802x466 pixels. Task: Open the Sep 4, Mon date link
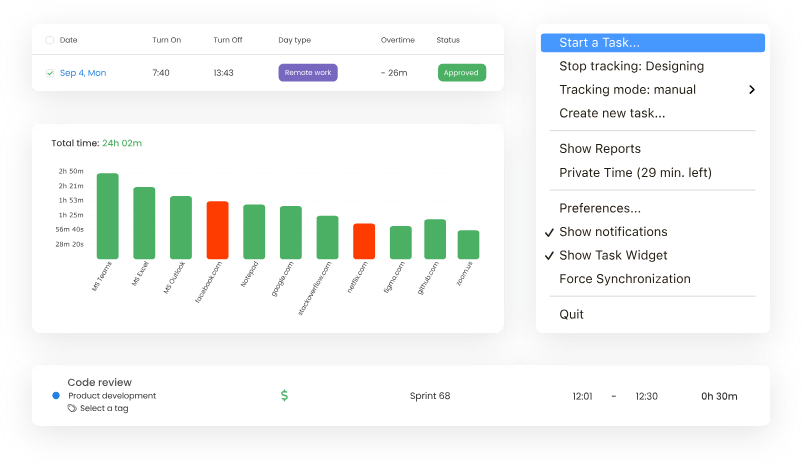(83, 73)
